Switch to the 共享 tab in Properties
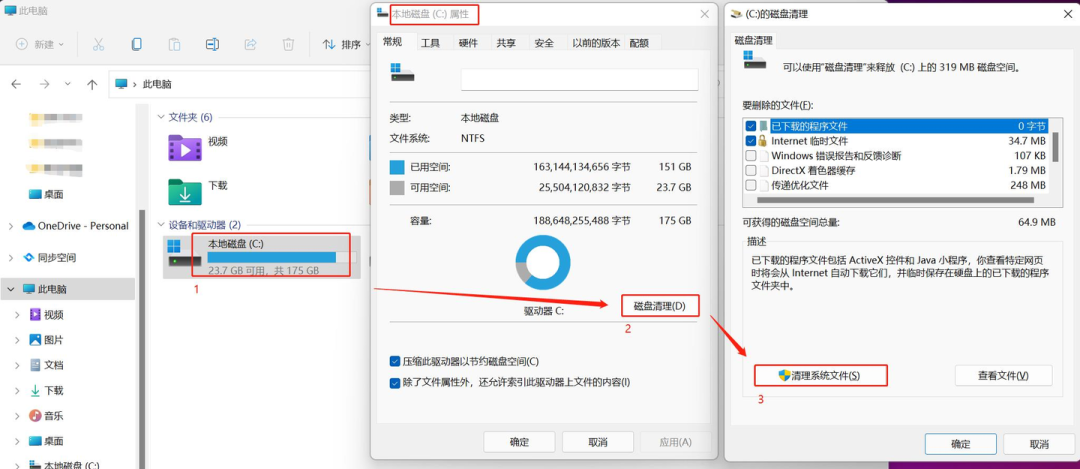The height and width of the screenshot is (469, 1080). [x=506, y=43]
